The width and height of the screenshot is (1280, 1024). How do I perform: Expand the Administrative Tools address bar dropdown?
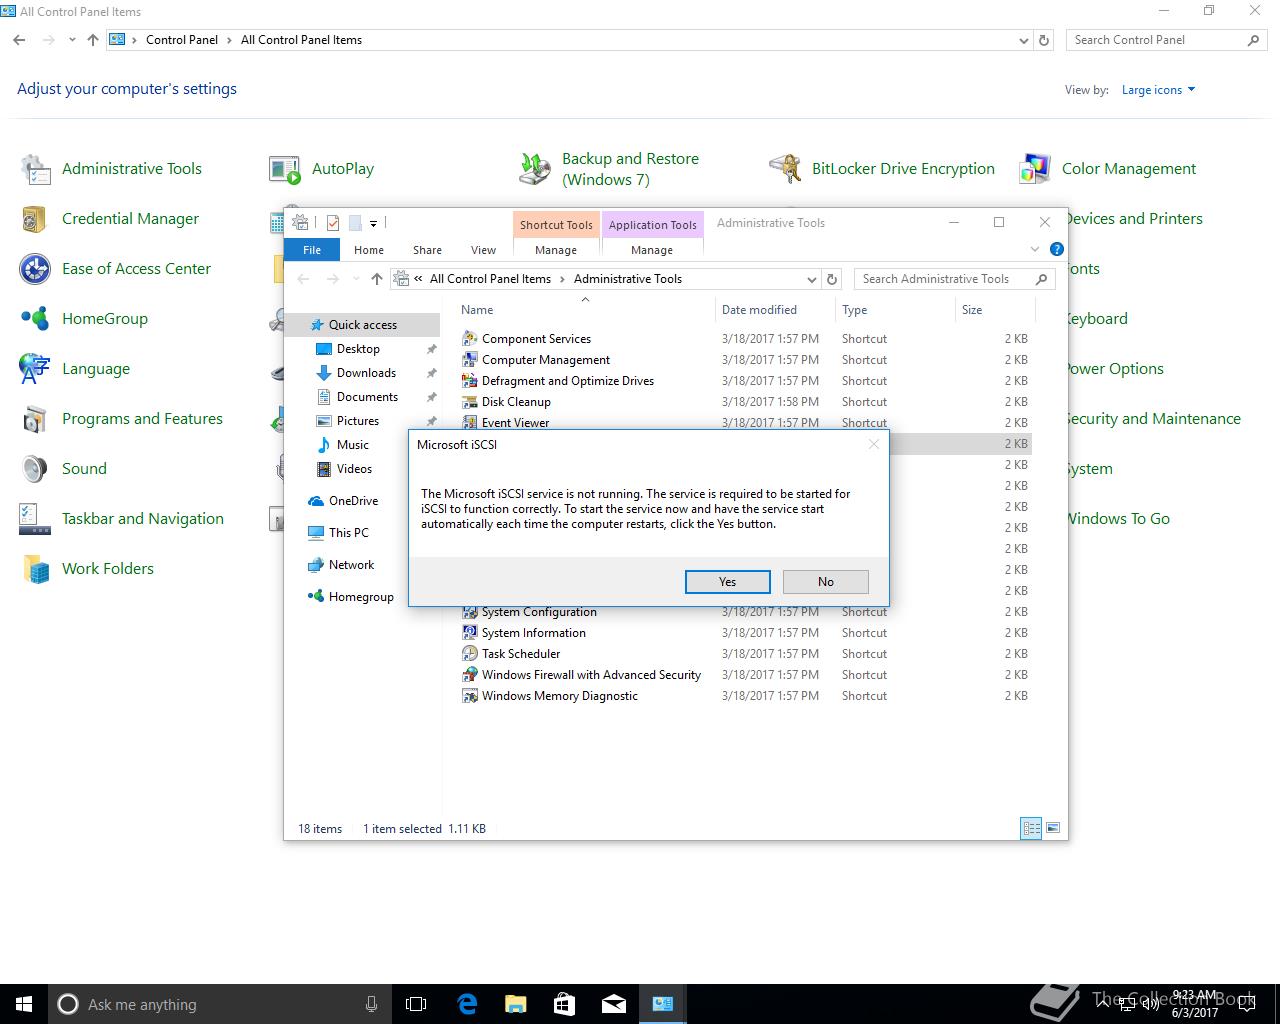click(811, 280)
